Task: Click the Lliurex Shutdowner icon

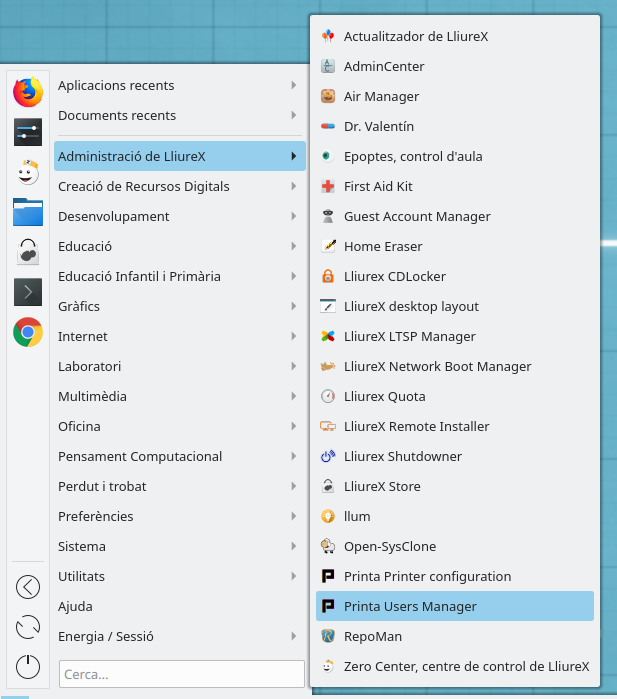Action: pos(327,456)
